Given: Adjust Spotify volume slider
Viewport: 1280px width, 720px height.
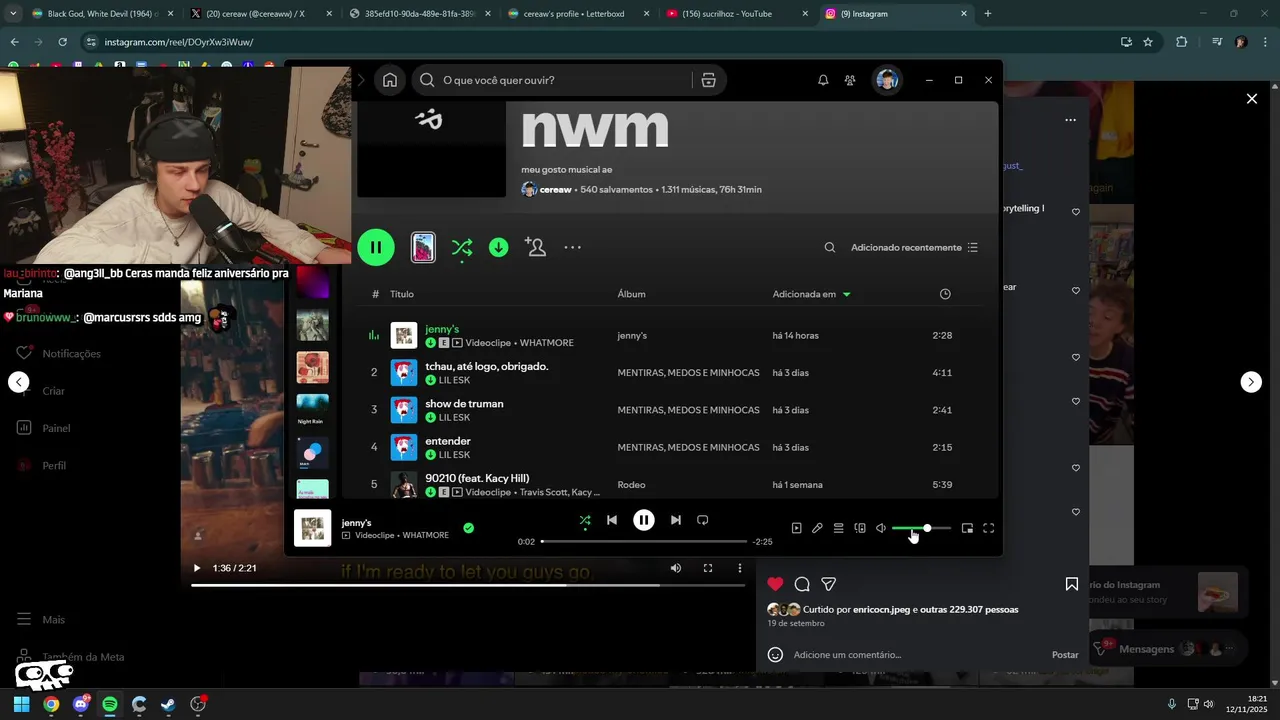Looking at the screenshot, I should 921,528.
